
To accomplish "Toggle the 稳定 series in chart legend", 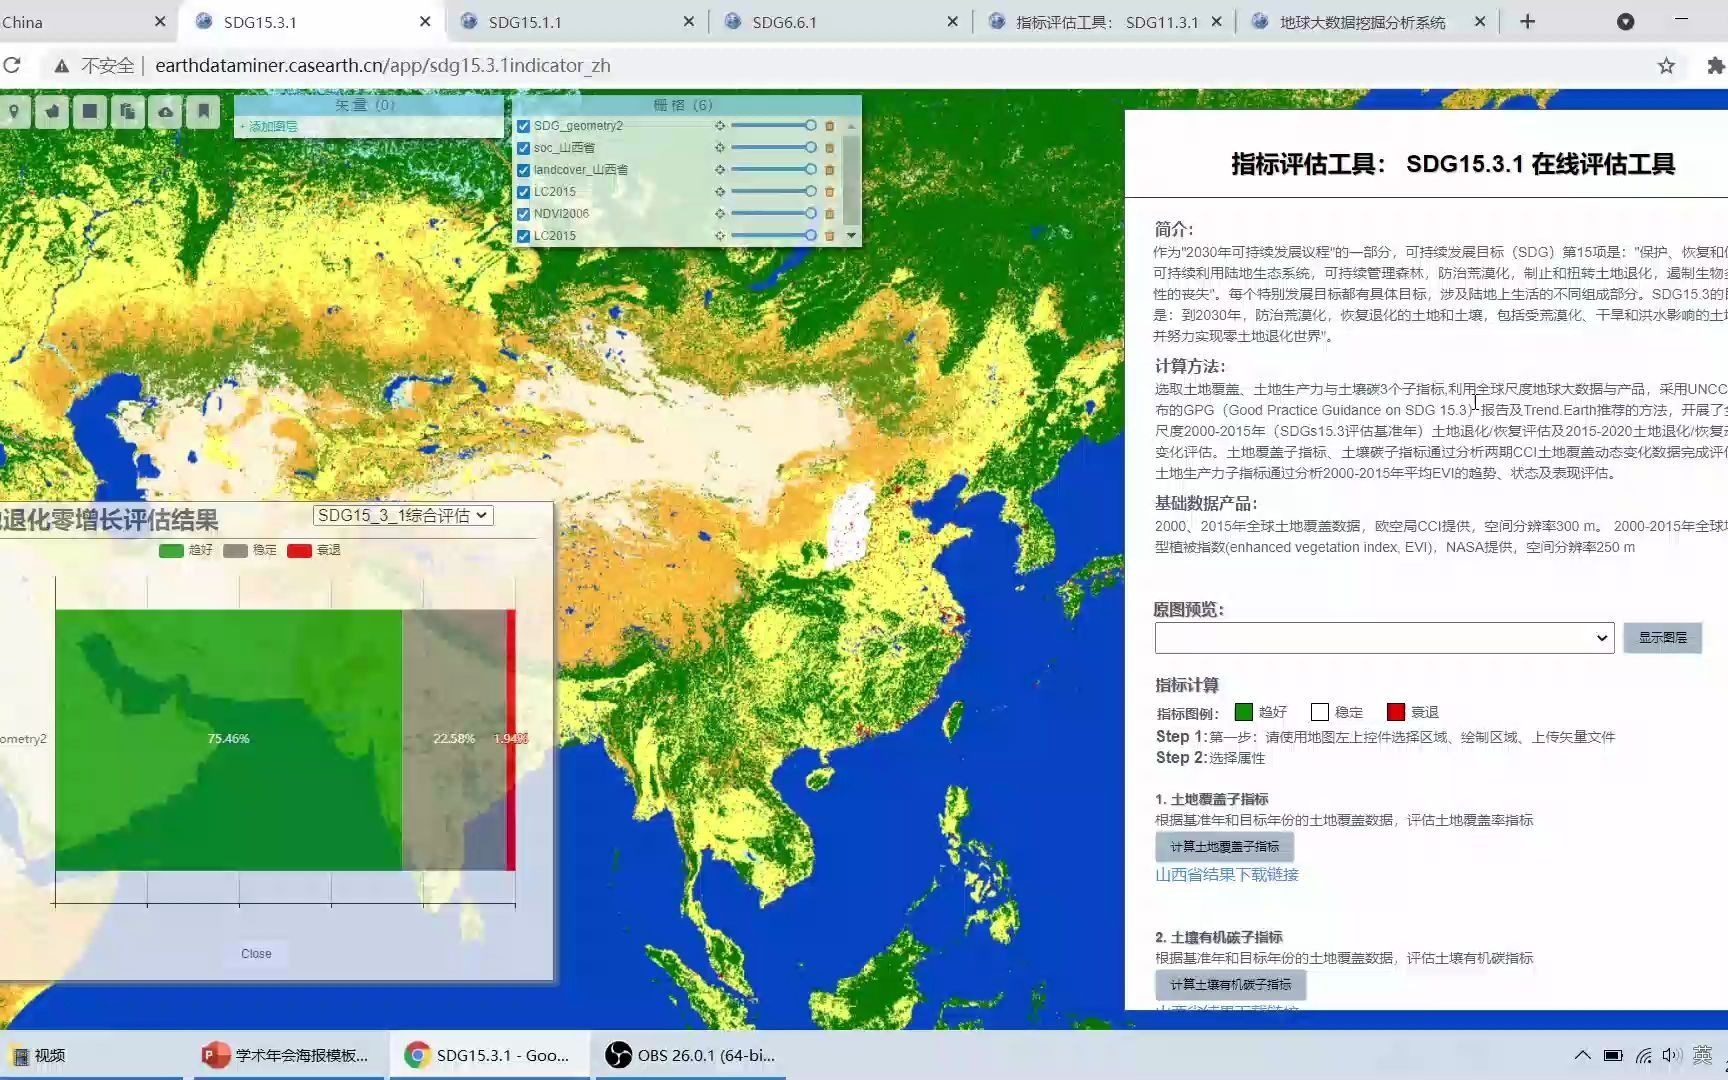I will (x=250, y=550).
